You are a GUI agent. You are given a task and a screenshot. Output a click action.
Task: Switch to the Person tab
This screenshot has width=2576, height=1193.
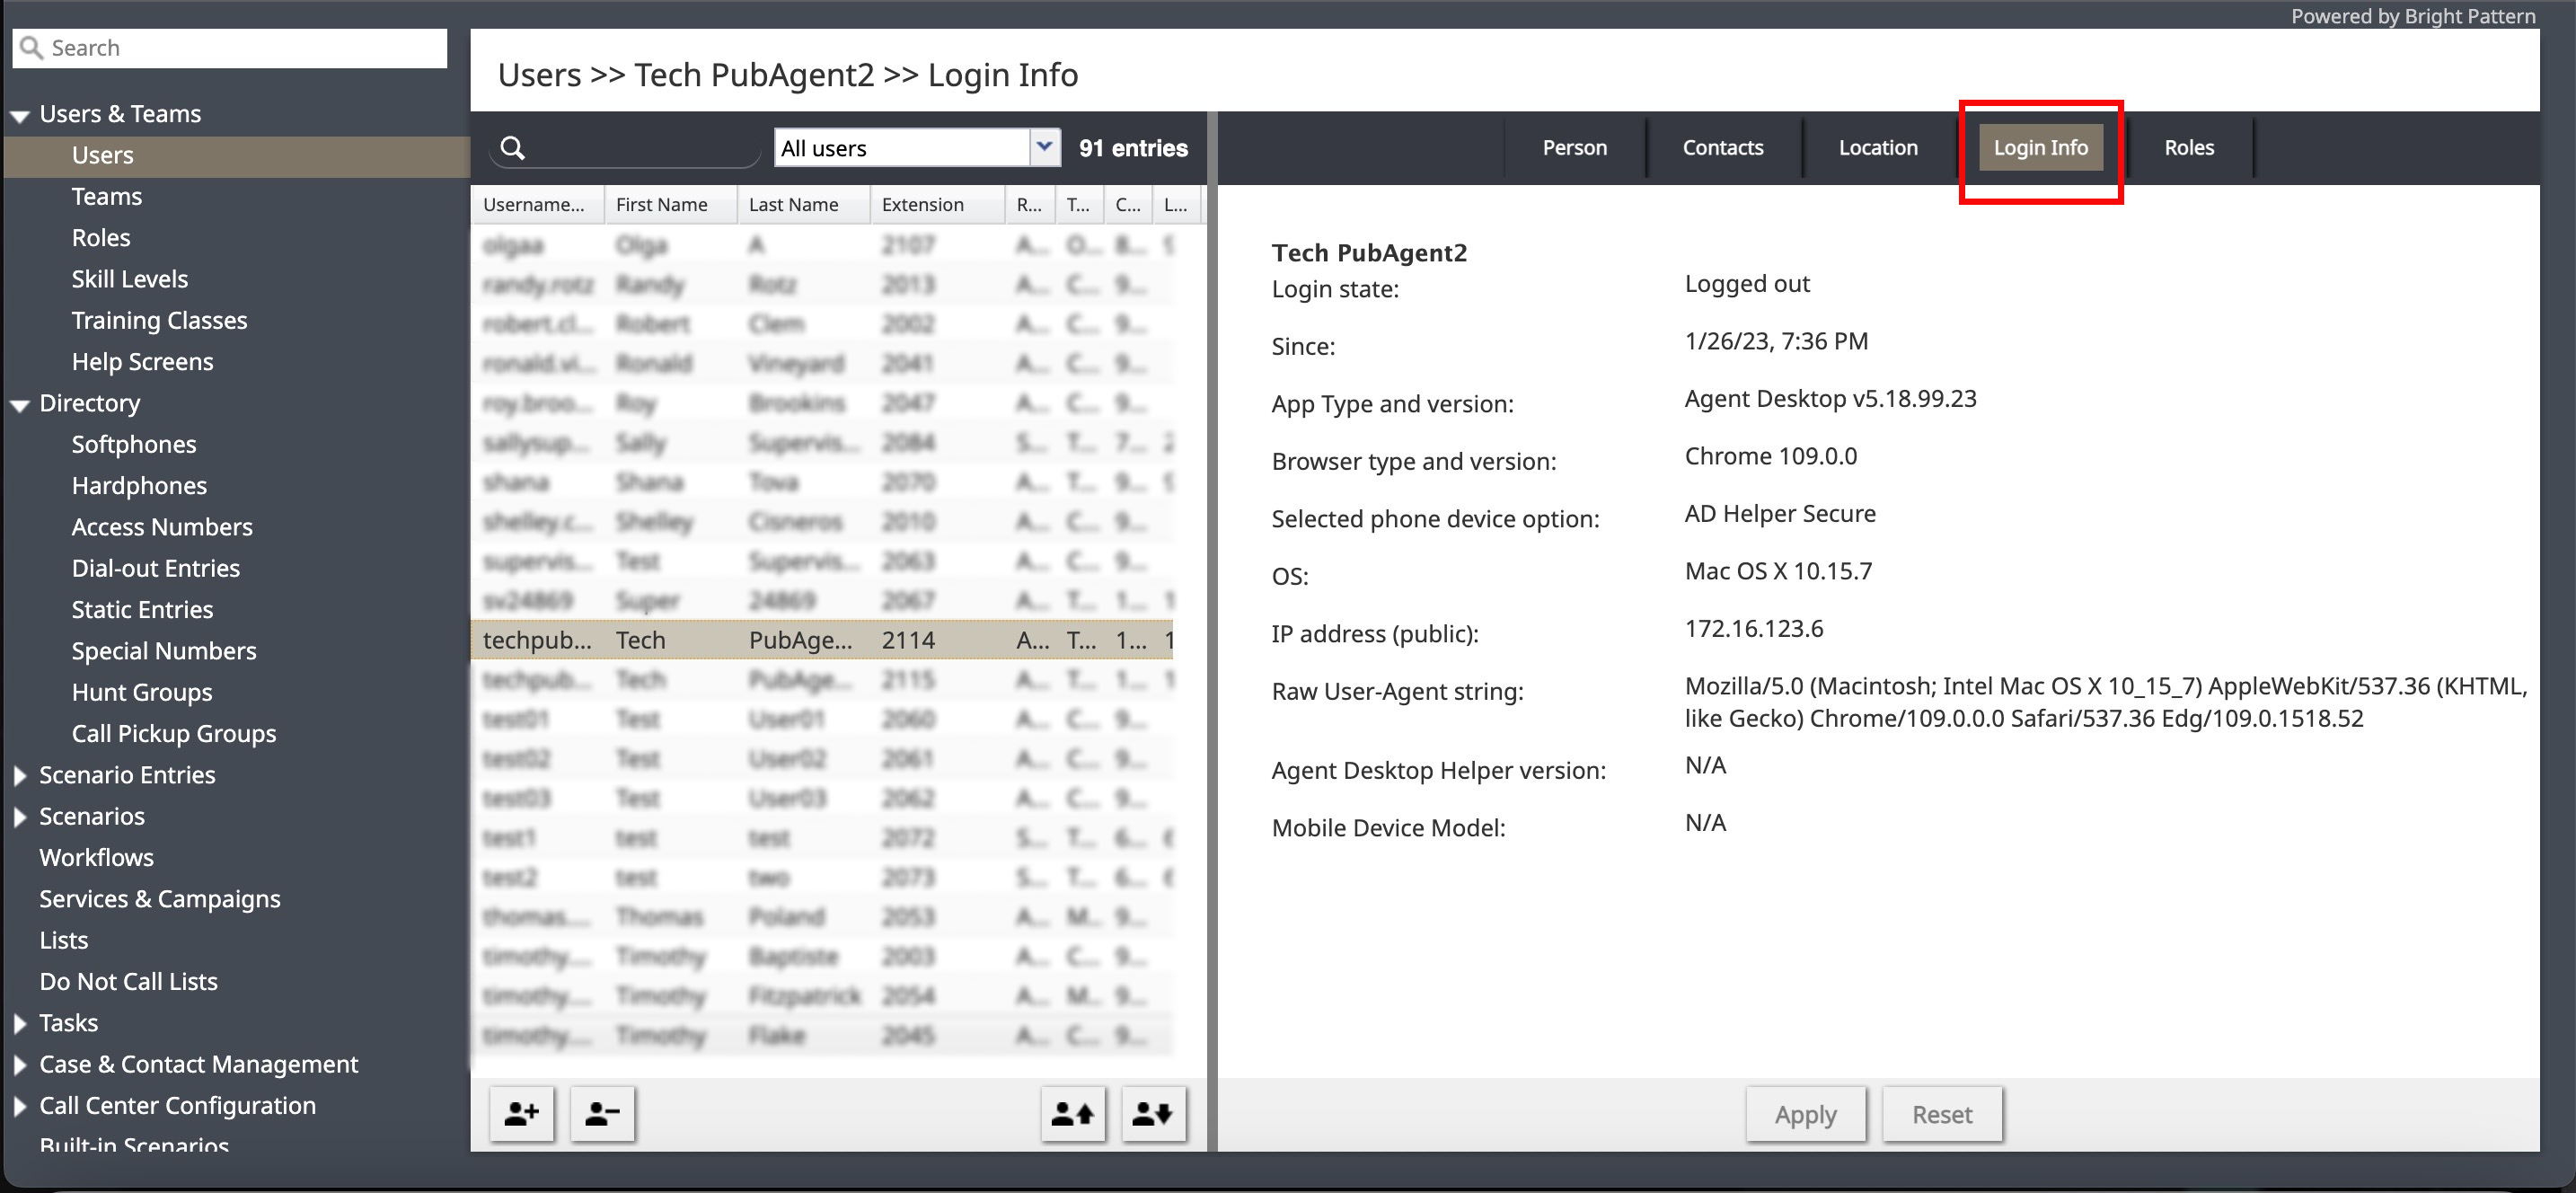tap(1574, 147)
